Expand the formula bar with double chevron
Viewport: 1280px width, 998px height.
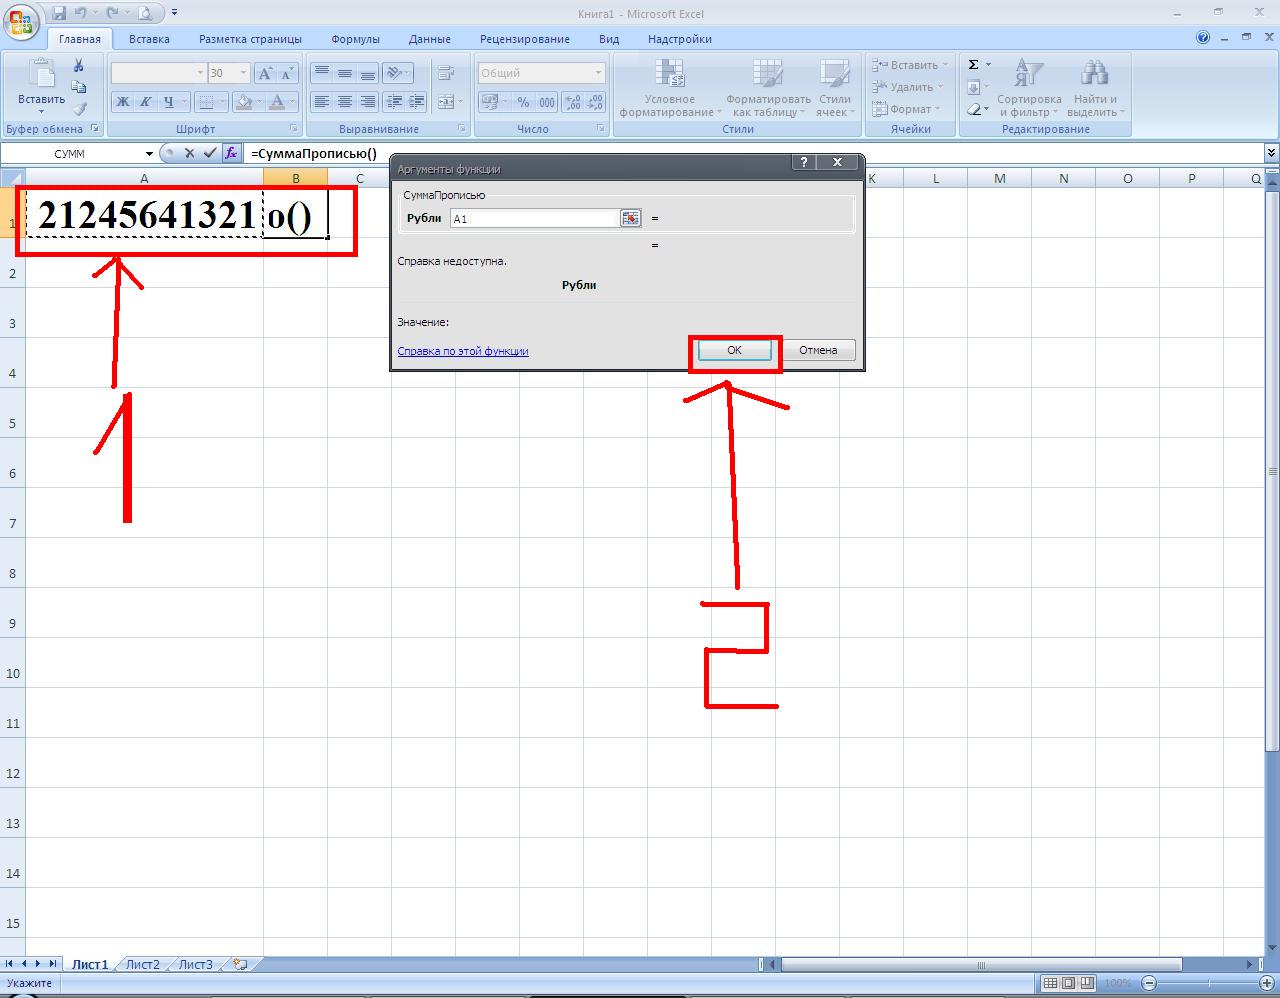tap(1271, 153)
